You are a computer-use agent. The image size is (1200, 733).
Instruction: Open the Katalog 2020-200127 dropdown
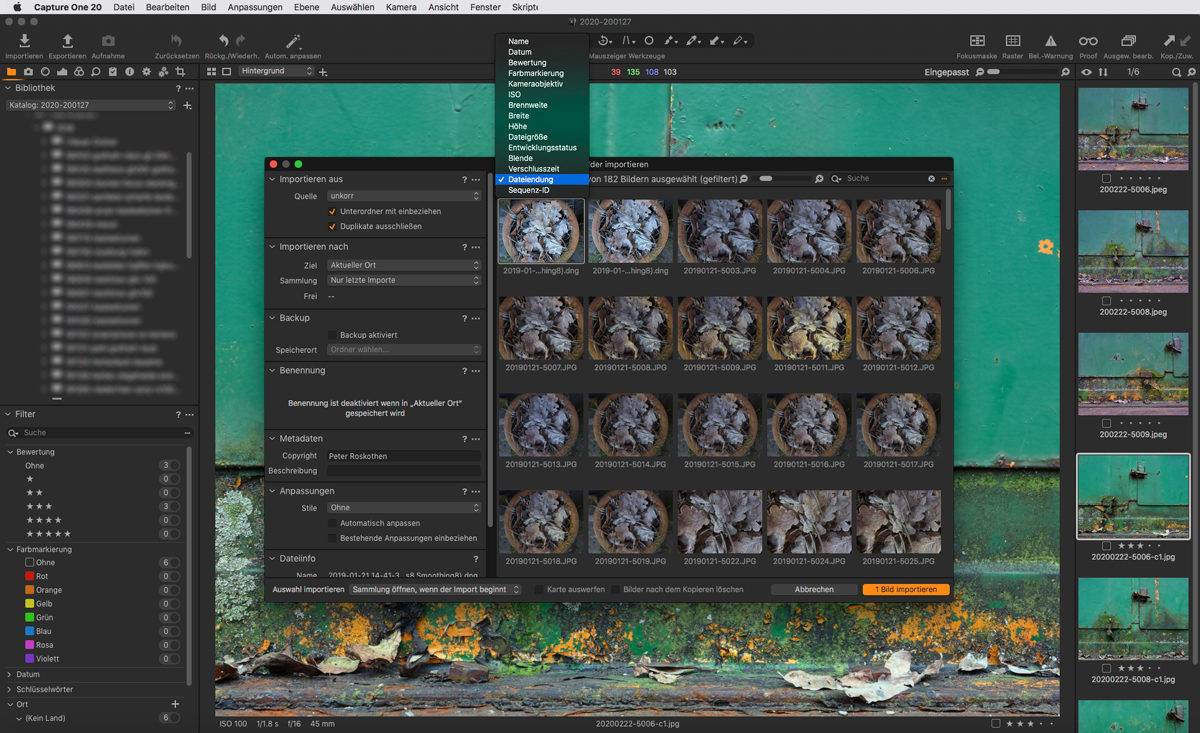click(90, 105)
